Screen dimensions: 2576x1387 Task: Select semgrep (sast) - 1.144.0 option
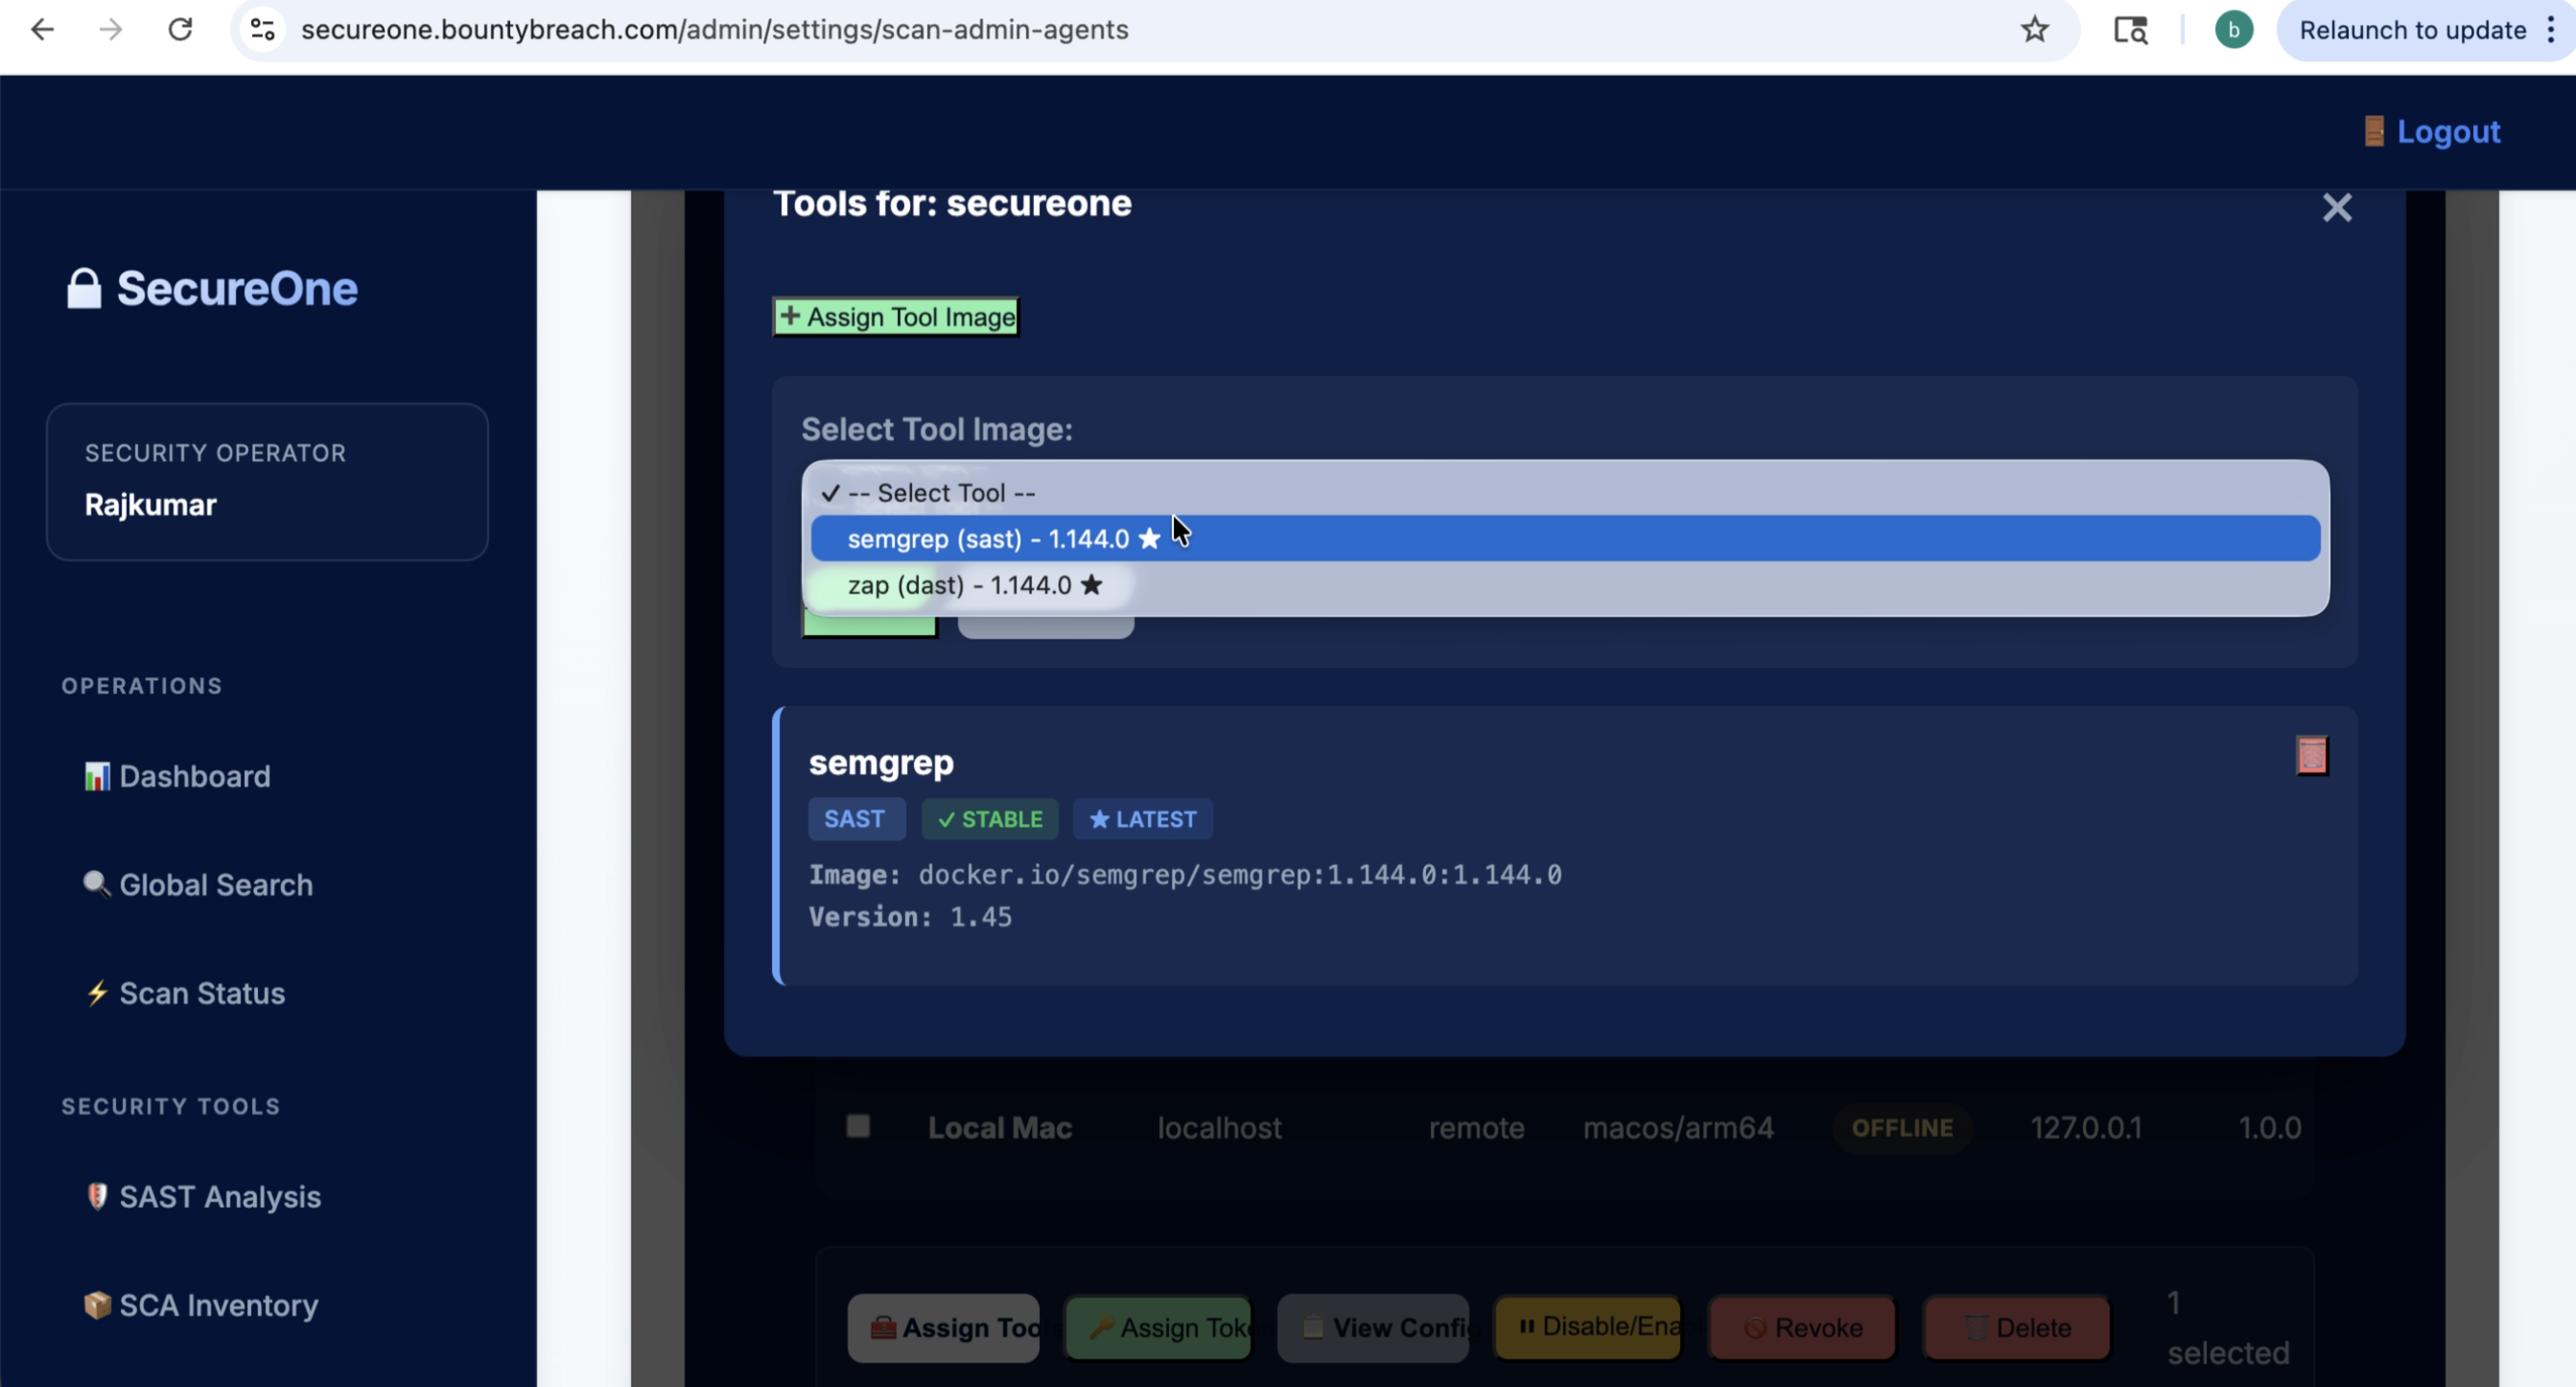tap(1565, 539)
